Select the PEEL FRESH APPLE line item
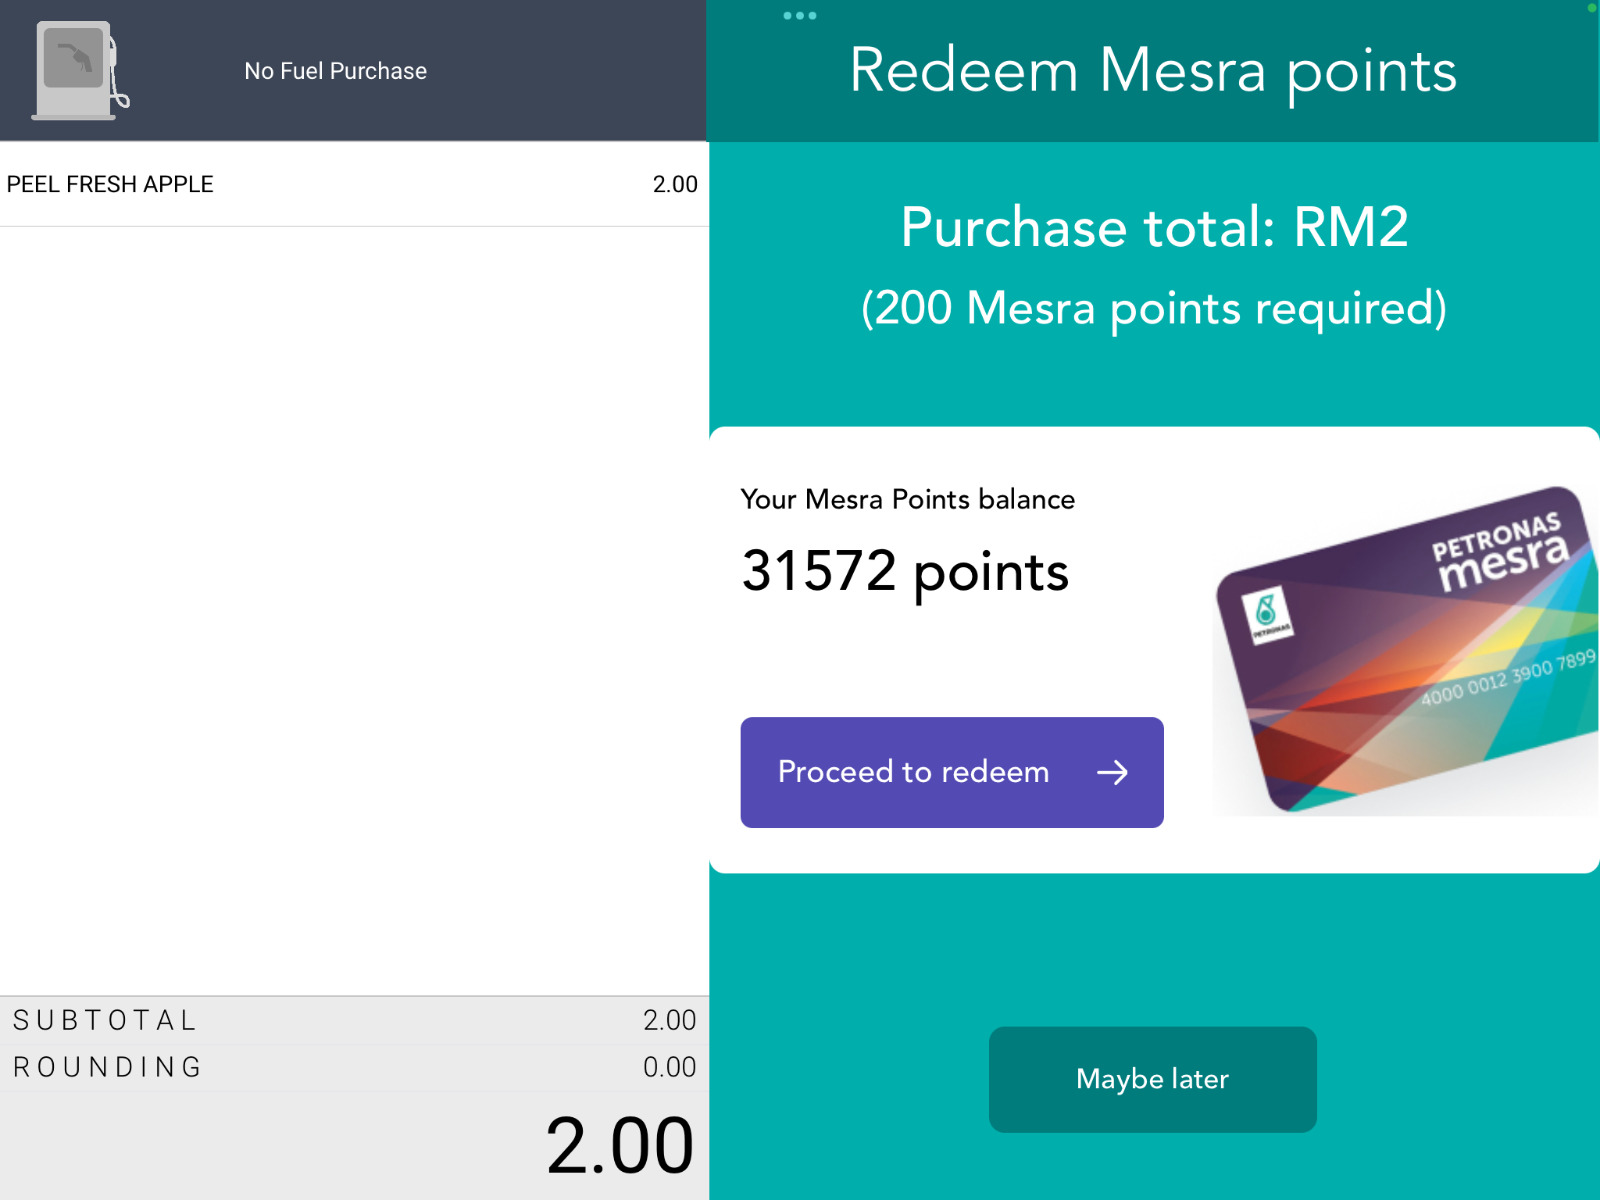 click(x=110, y=184)
